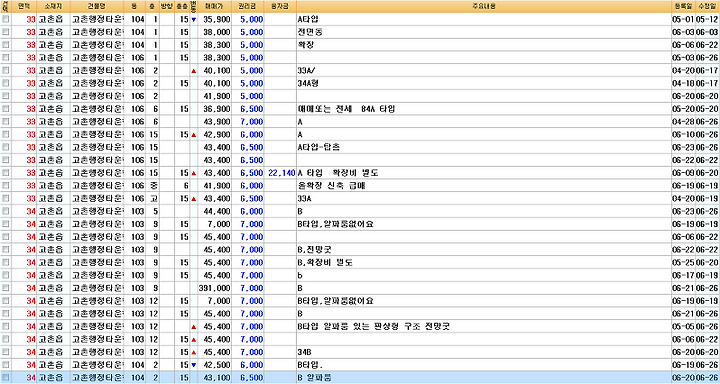Screen dimensions: 720x384
Task: Select the '전면동' note cell
Action: [484, 32]
